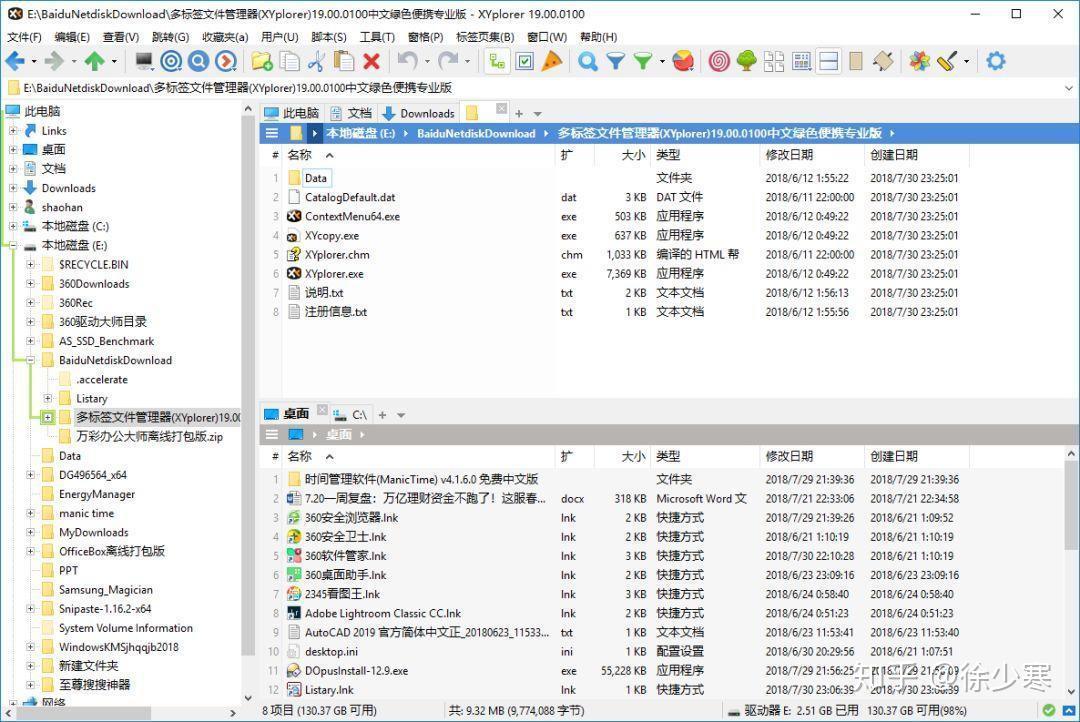Click the red X Delete toolbar icon
1080x722 pixels.
coord(371,61)
